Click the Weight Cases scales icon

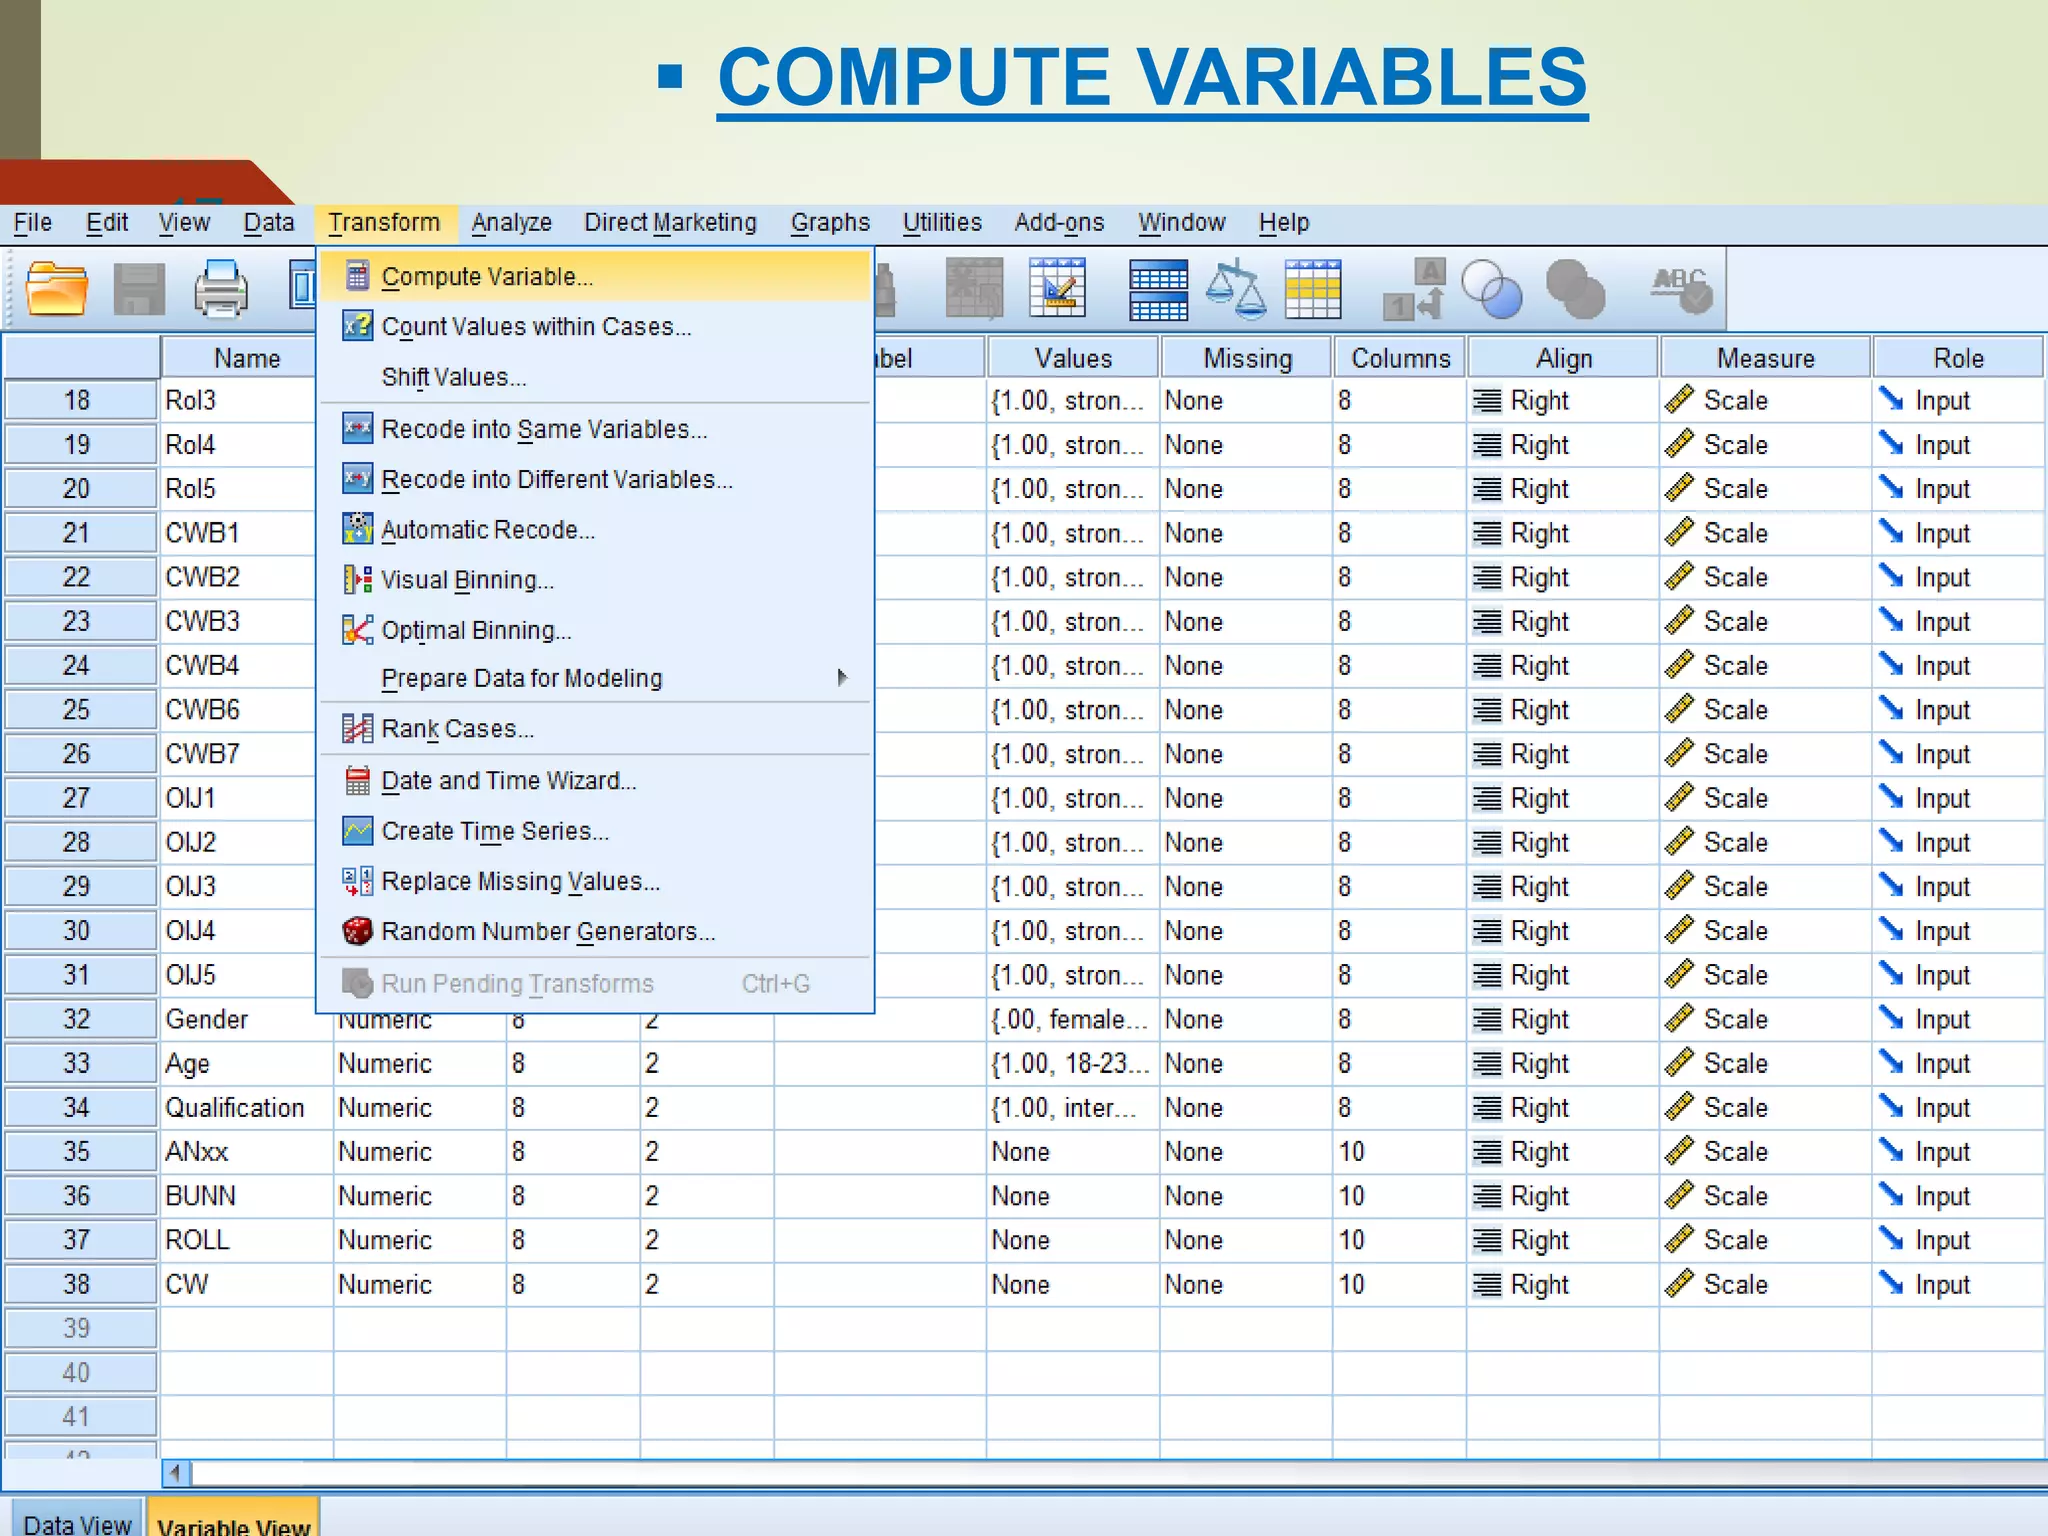click(1235, 289)
